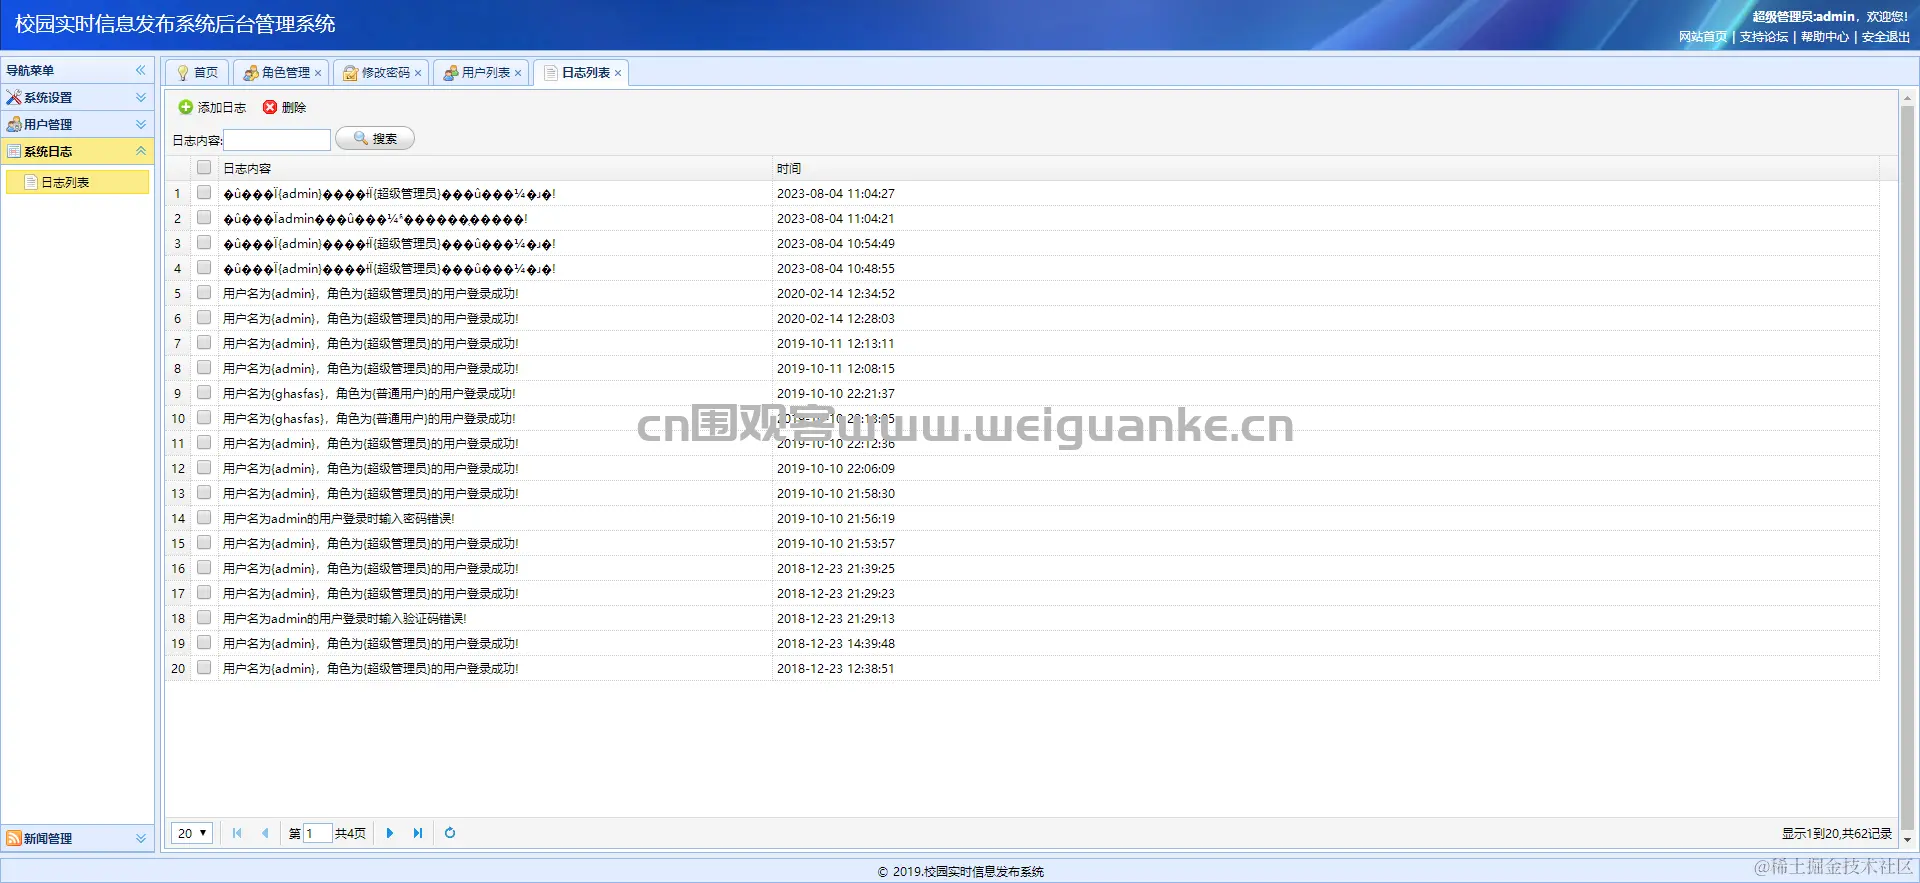Go to previous page

pyautogui.click(x=265, y=833)
